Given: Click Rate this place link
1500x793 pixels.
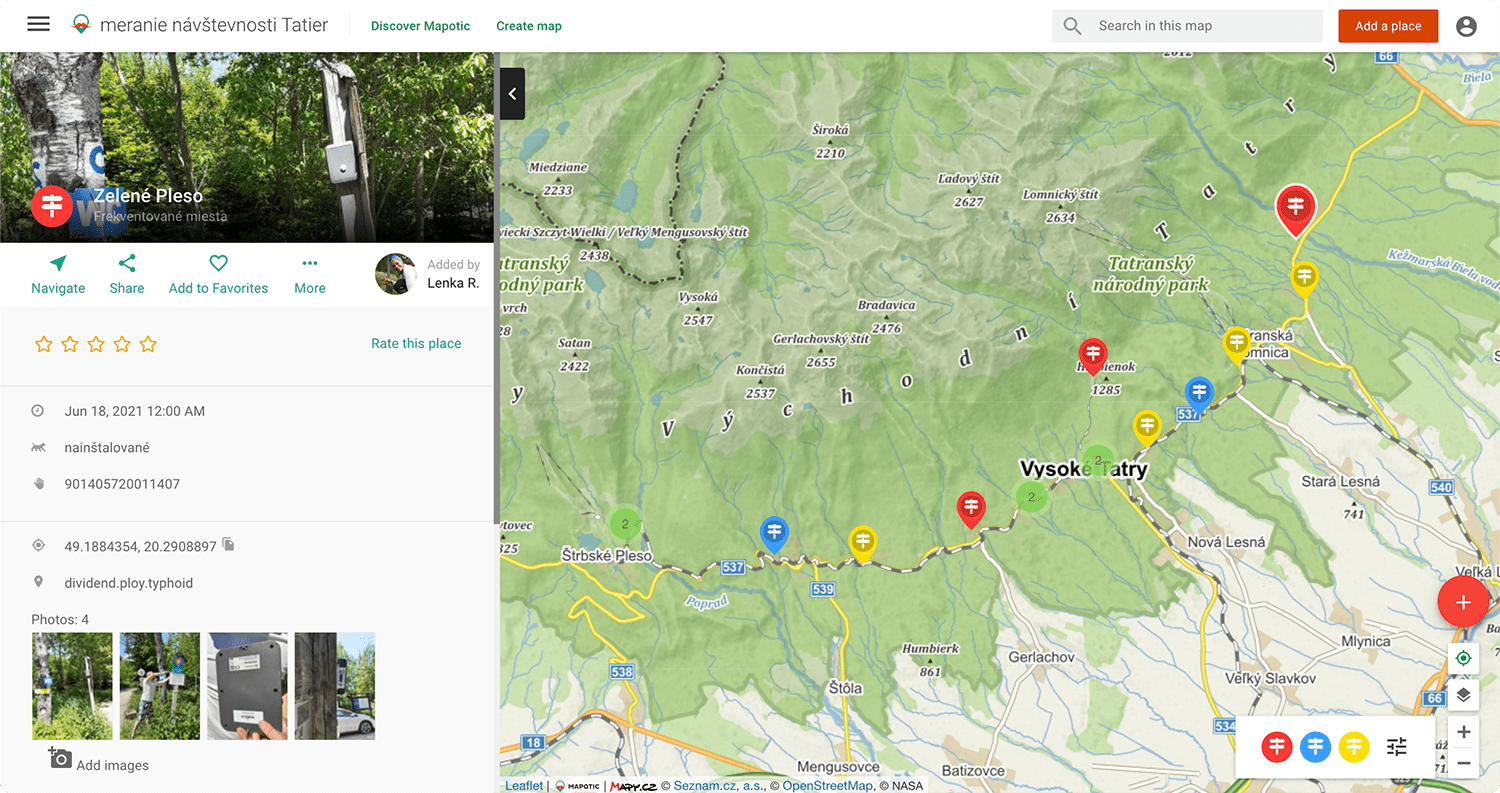Looking at the screenshot, I should coord(416,343).
